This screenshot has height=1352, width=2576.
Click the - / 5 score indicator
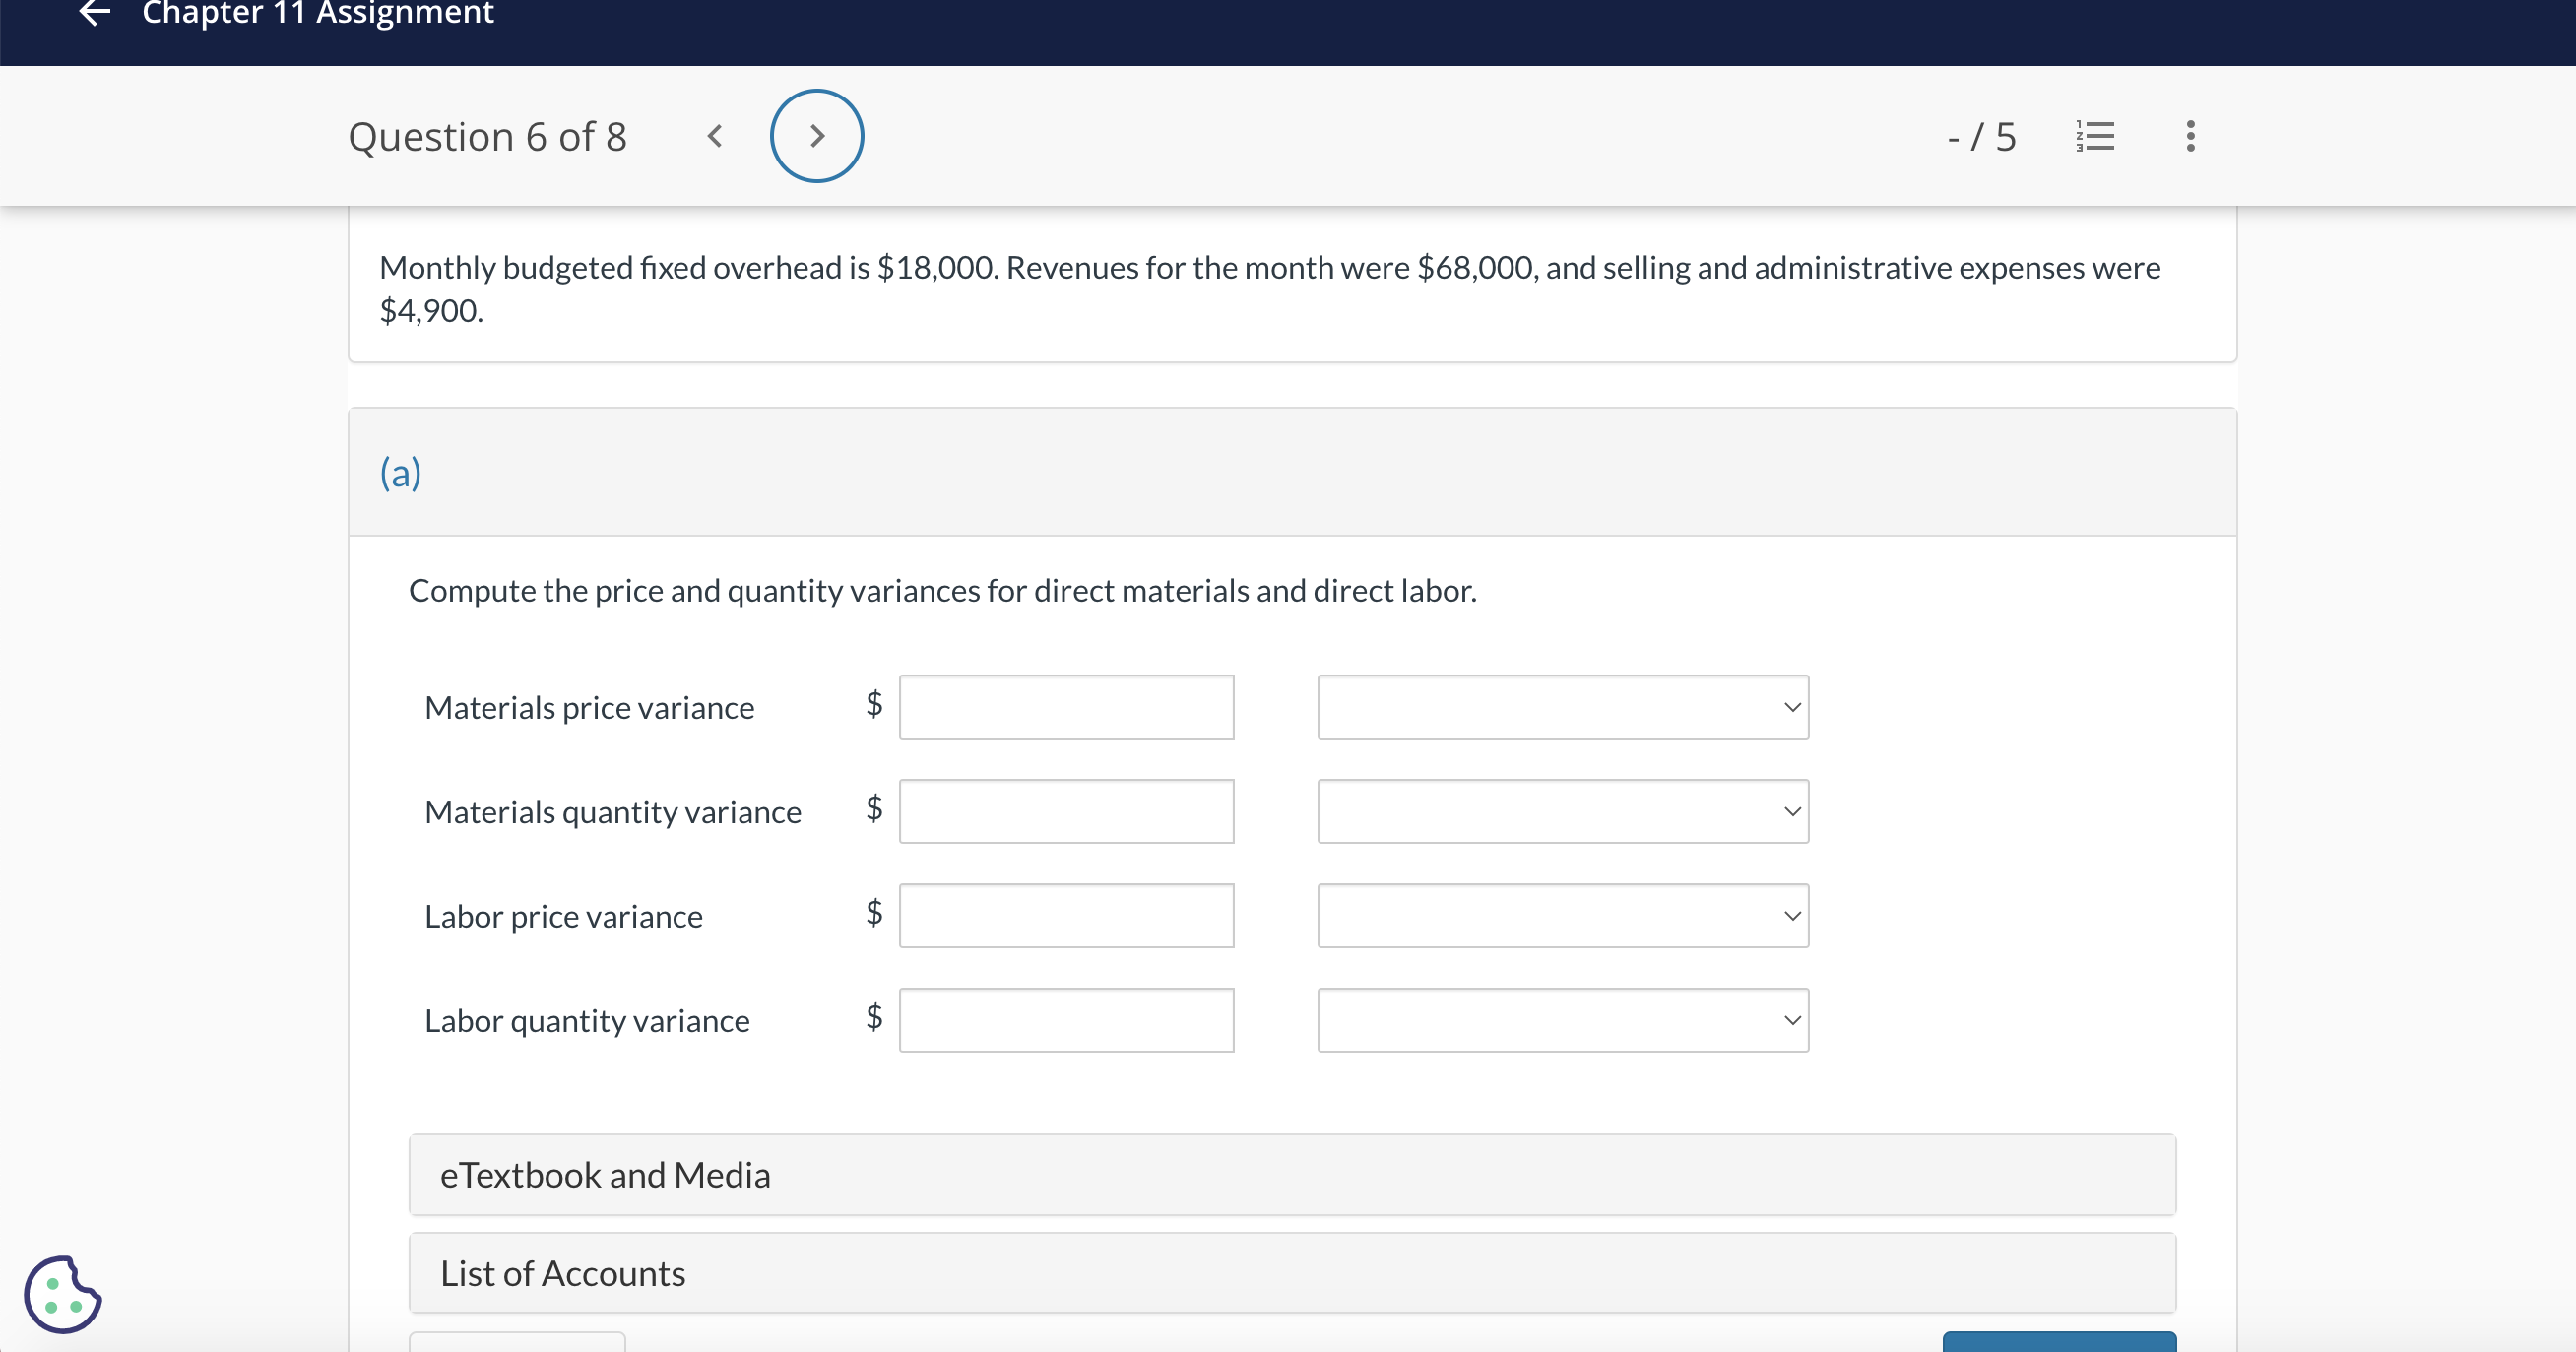(1981, 136)
